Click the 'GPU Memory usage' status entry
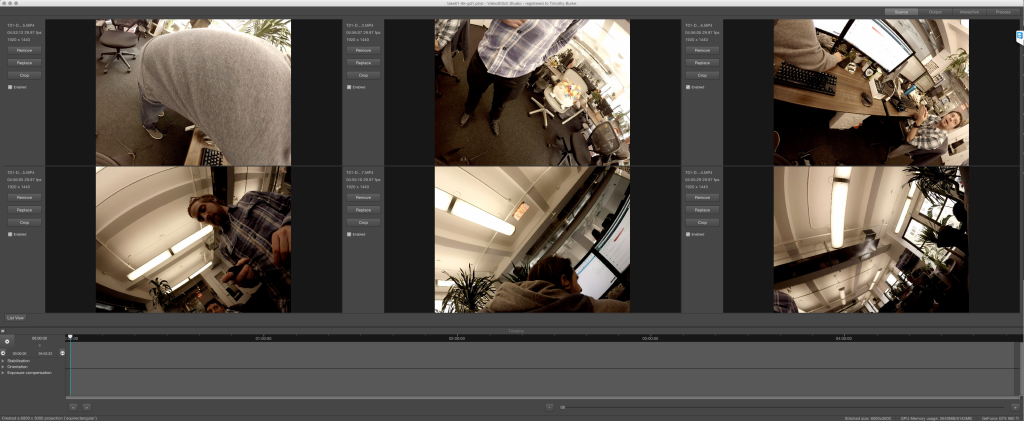This screenshot has width=1024, height=421. click(x=937, y=418)
